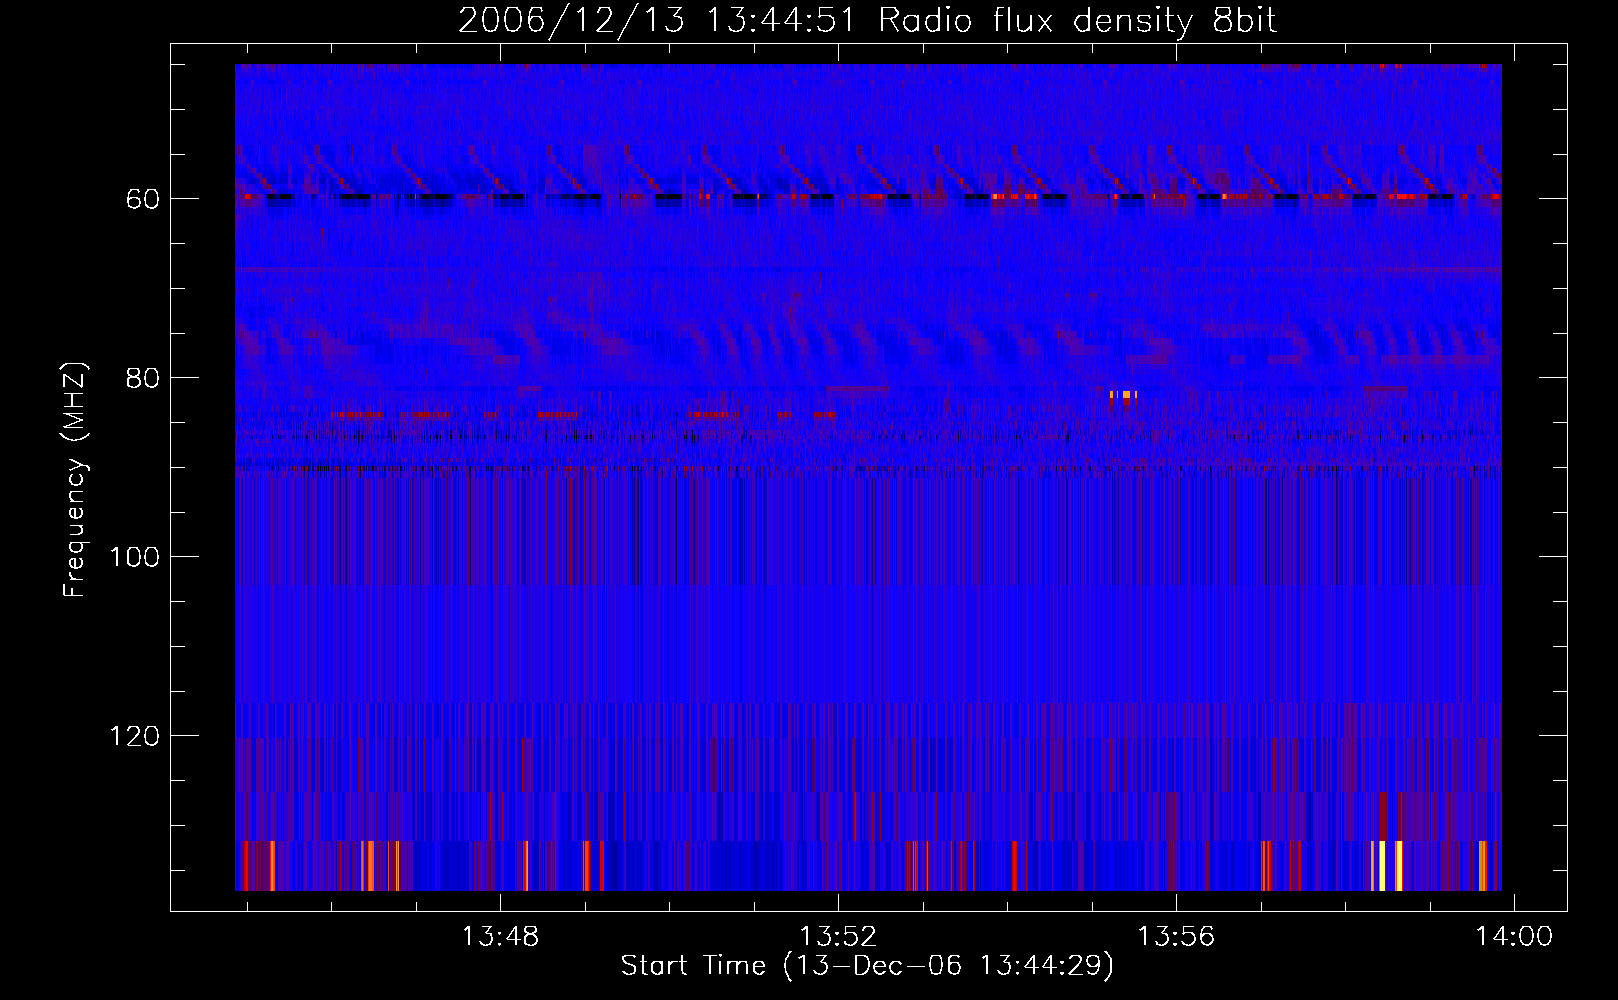Image resolution: width=1618 pixels, height=1000 pixels.
Task: Click the "Frequency (MHZ)" y-axis label
Action: click(x=75, y=479)
